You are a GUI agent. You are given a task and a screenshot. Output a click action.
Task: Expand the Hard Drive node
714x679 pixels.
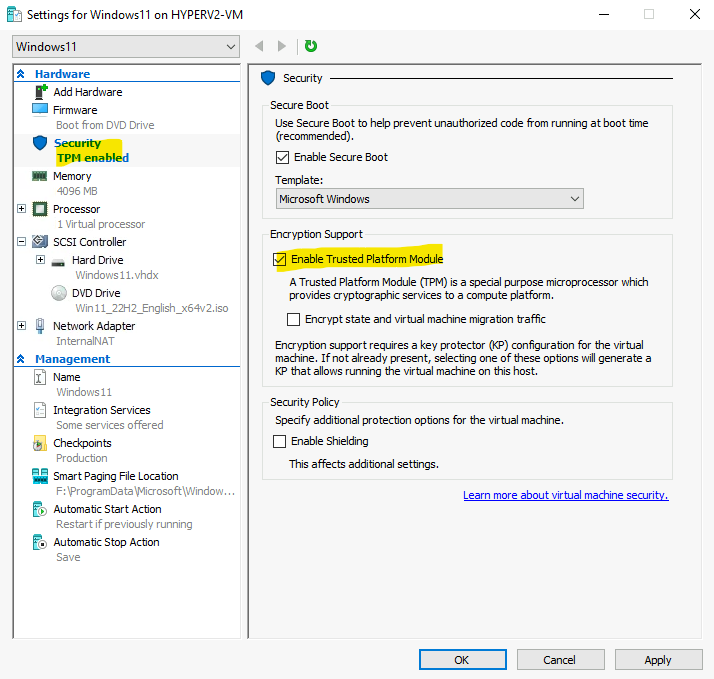tap(41, 260)
